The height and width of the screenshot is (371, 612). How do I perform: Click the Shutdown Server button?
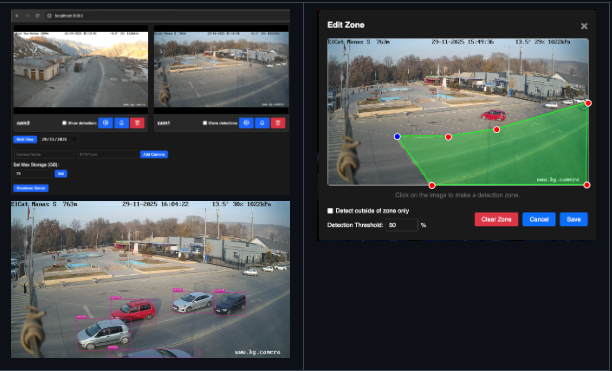31,188
